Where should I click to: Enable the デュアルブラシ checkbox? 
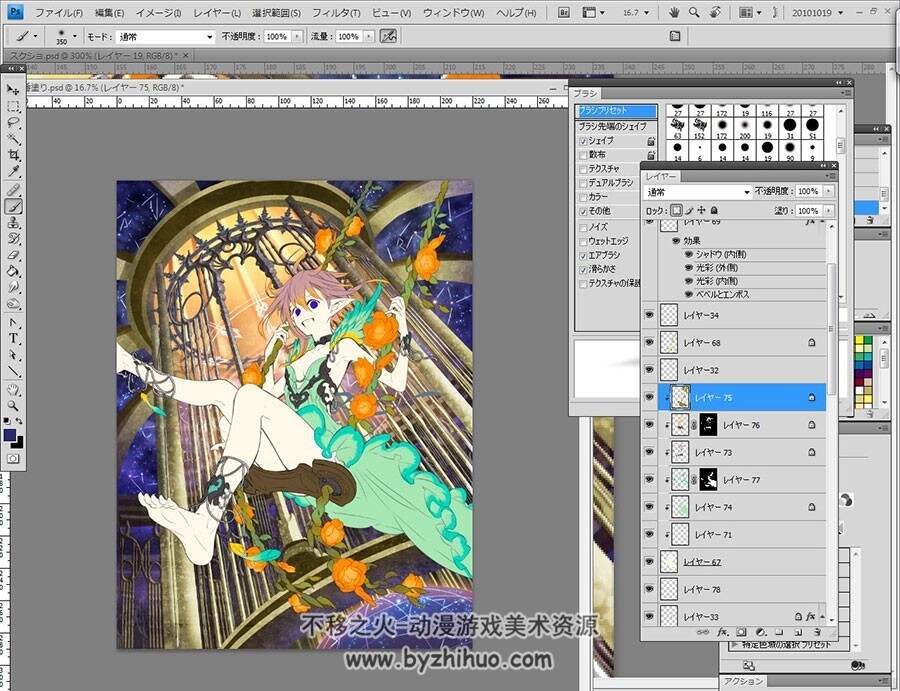[583, 184]
